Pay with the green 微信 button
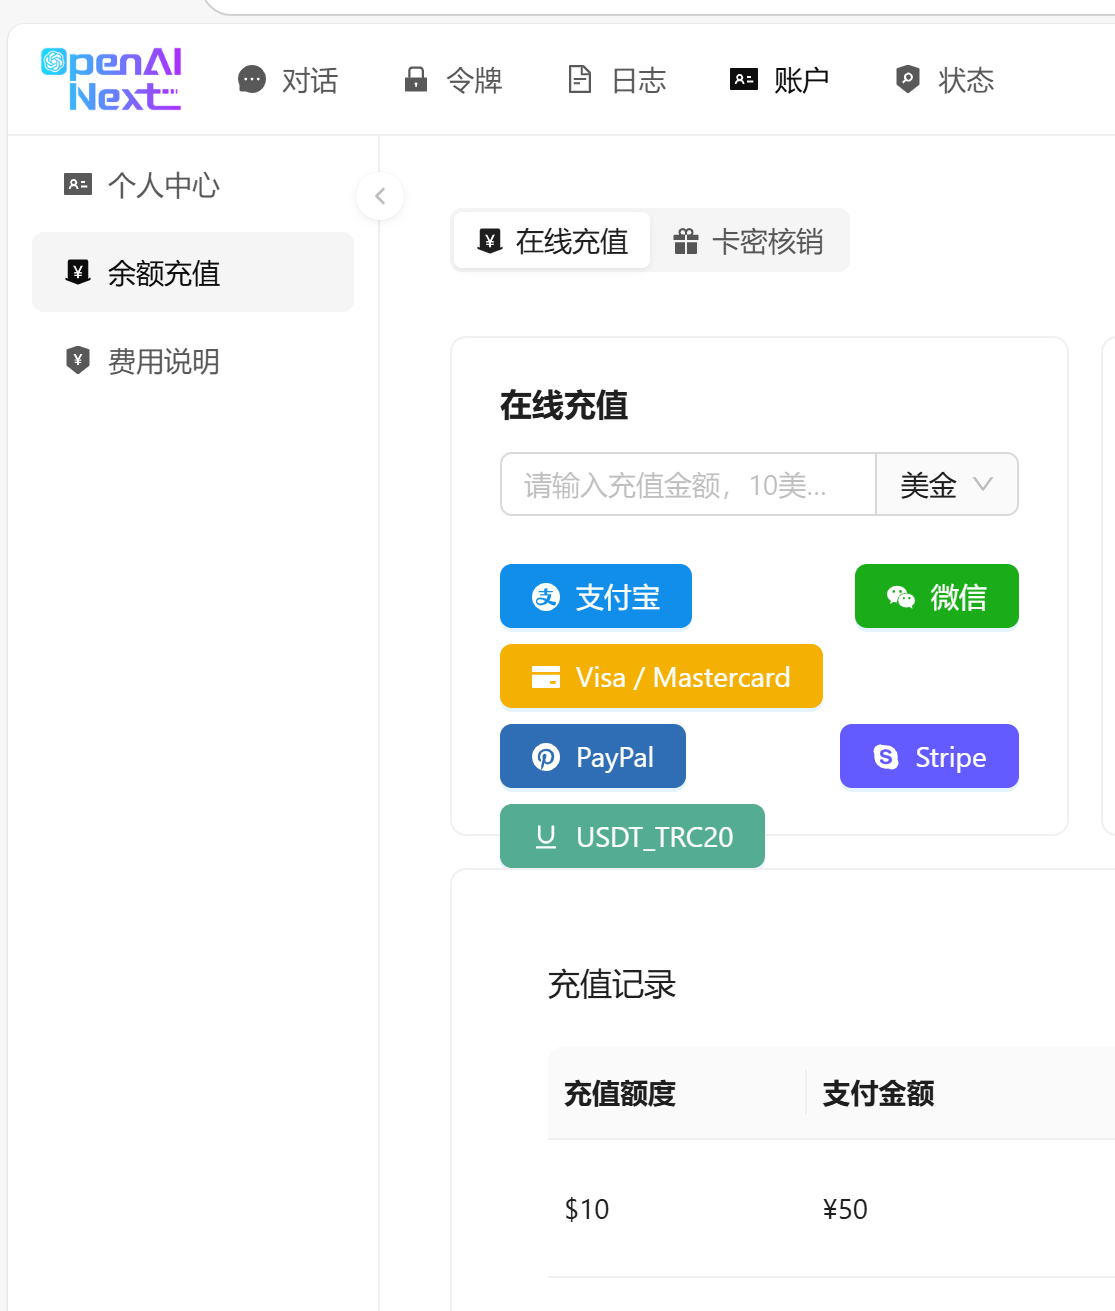This screenshot has height=1311, width=1115. [936, 597]
